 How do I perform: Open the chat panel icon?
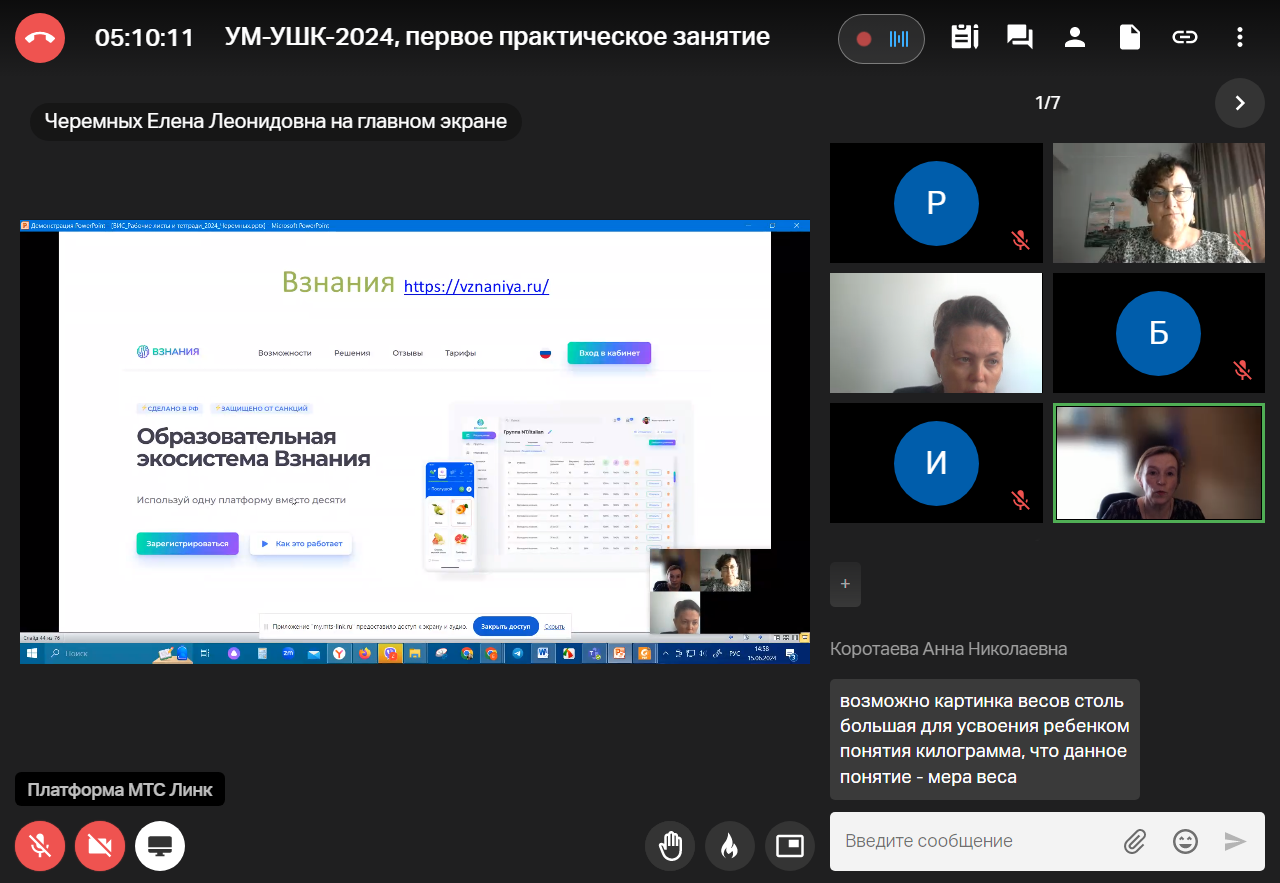coord(1019,38)
